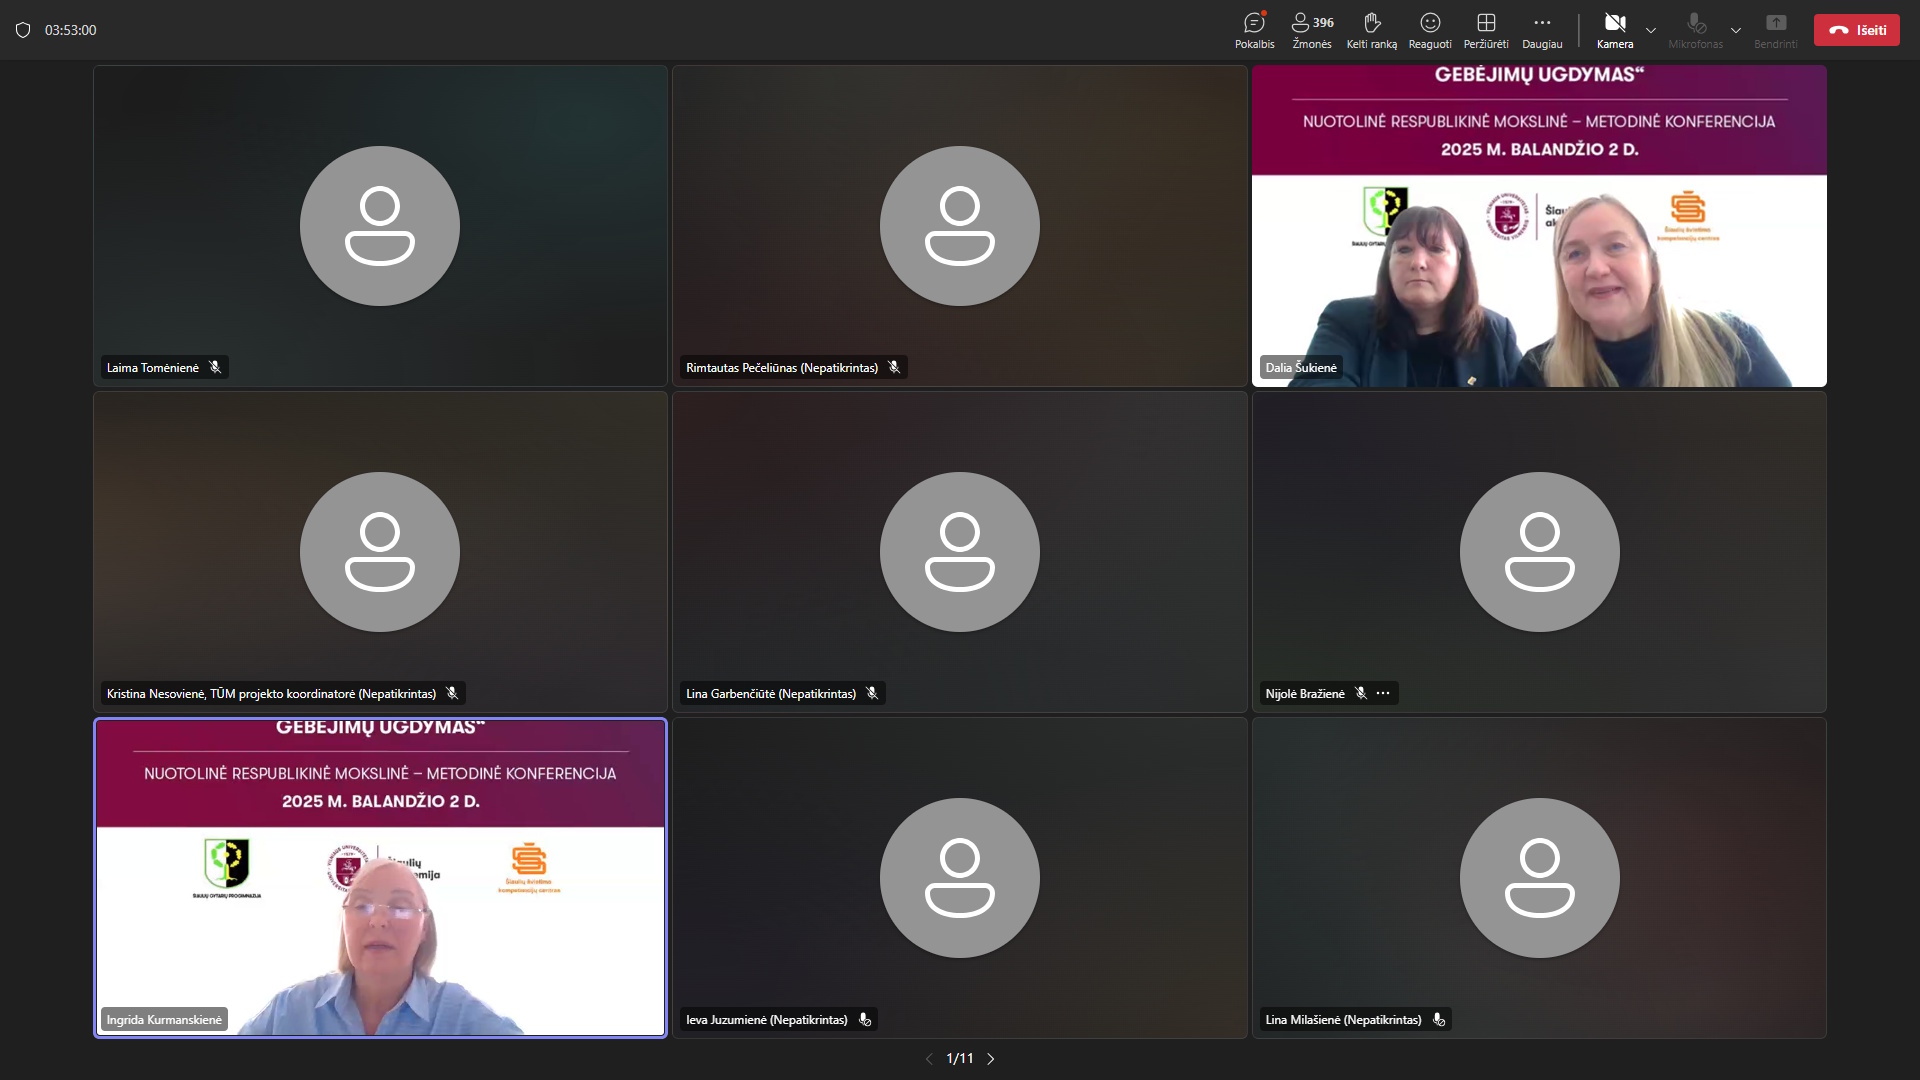Open Peržiūrėti view options
1920x1080 pixels.
click(1486, 29)
